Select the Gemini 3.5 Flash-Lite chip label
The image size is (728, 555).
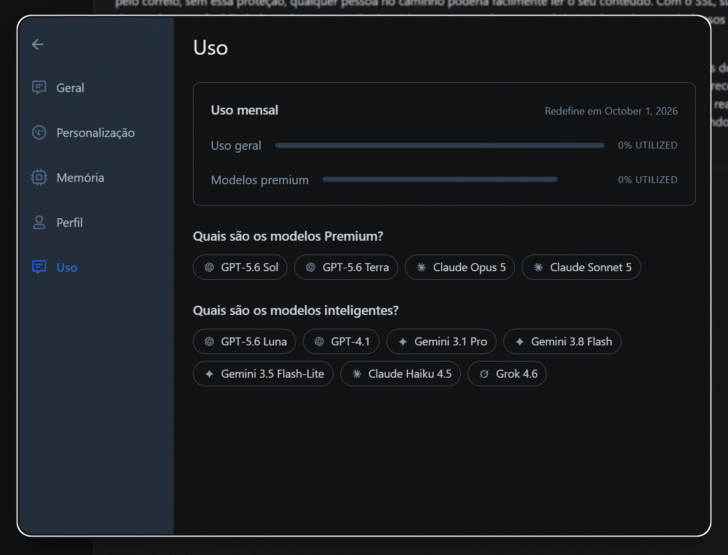click(x=272, y=374)
